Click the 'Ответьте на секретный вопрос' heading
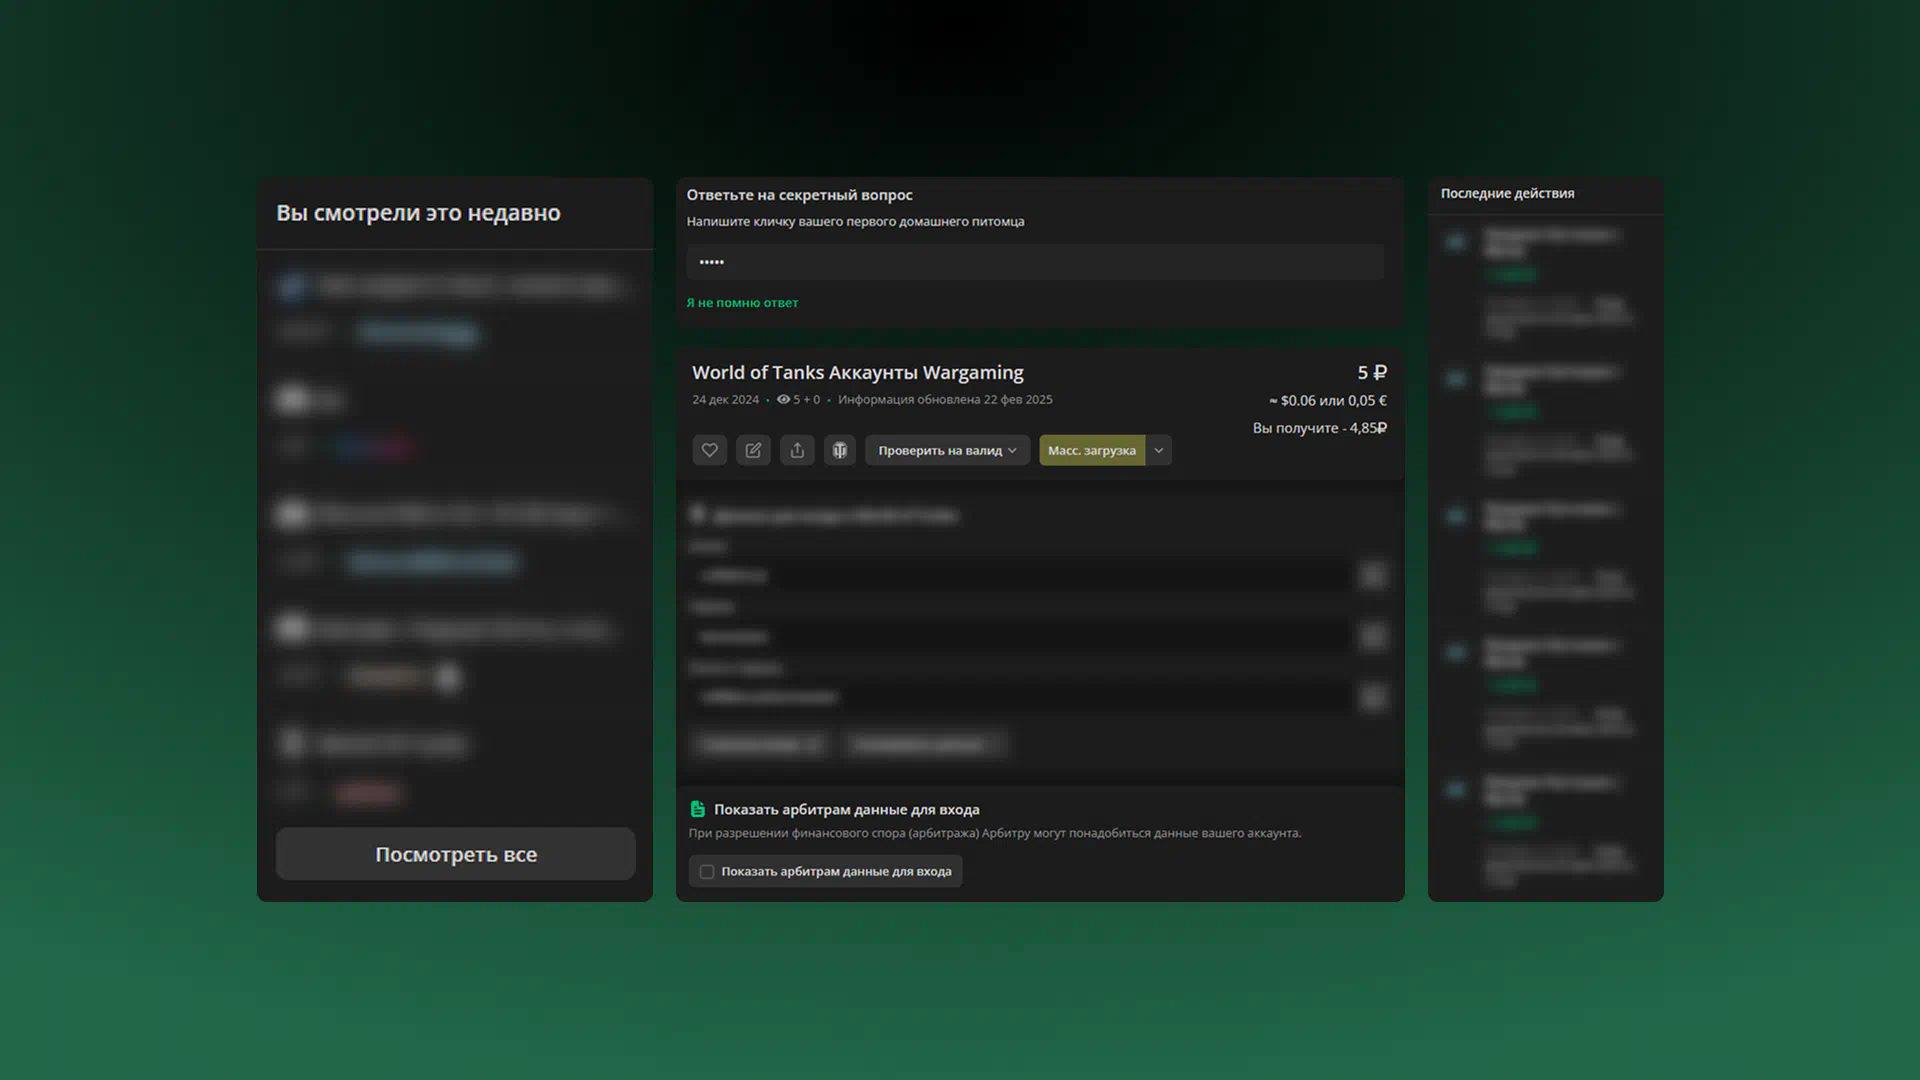This screenshot has width=1920, height=1080. pyautogui.click(x=799, y=195)
